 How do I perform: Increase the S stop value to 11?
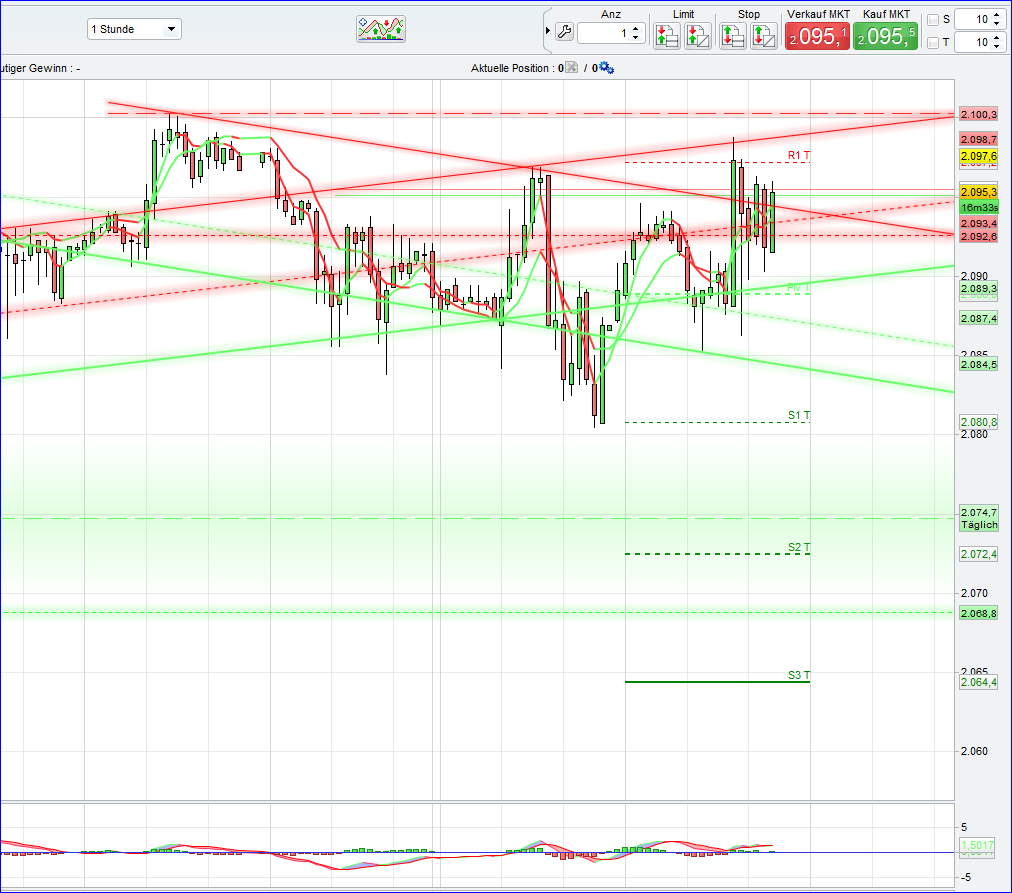pos(997,15)
